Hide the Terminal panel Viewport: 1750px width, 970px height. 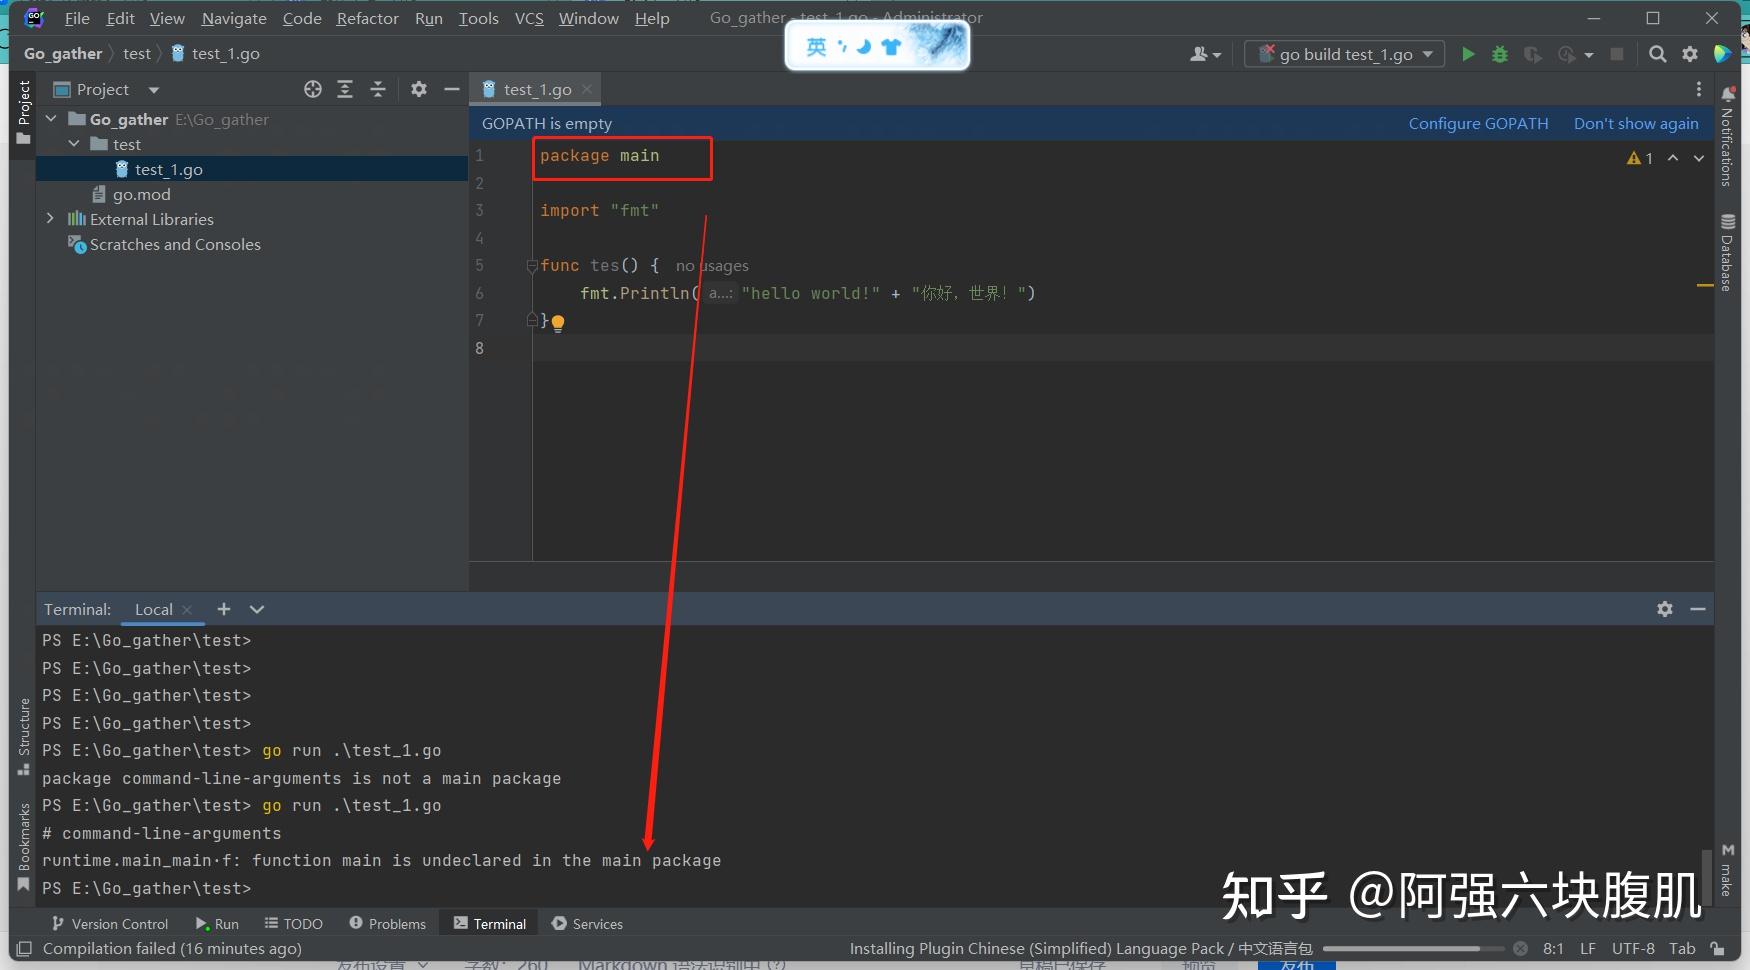click(x=1698, y=609)
